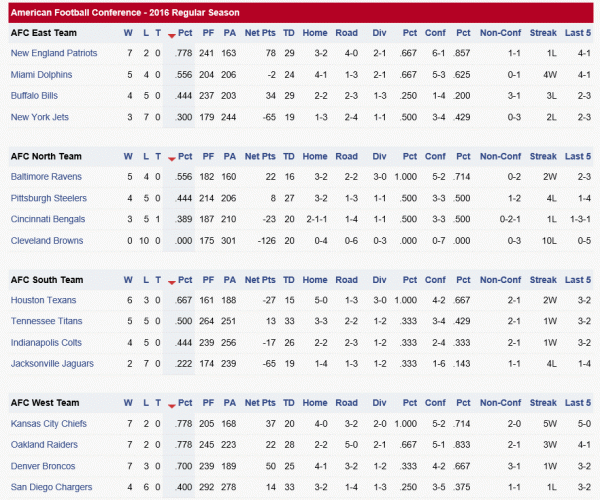The image size is (600, 500).
Task: Open the Jacksonville Jaguars team link
Action: coord(52,364)
